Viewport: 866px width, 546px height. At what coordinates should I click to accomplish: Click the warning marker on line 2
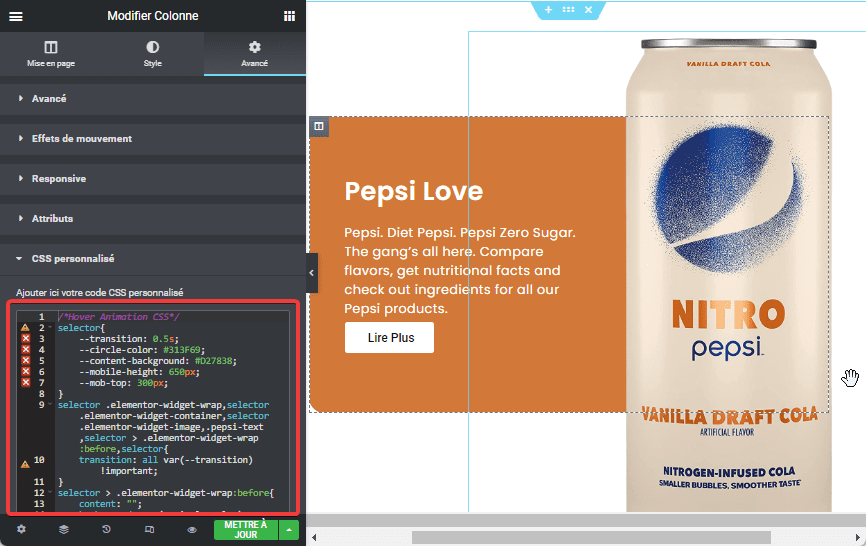(x=25, y=327)
